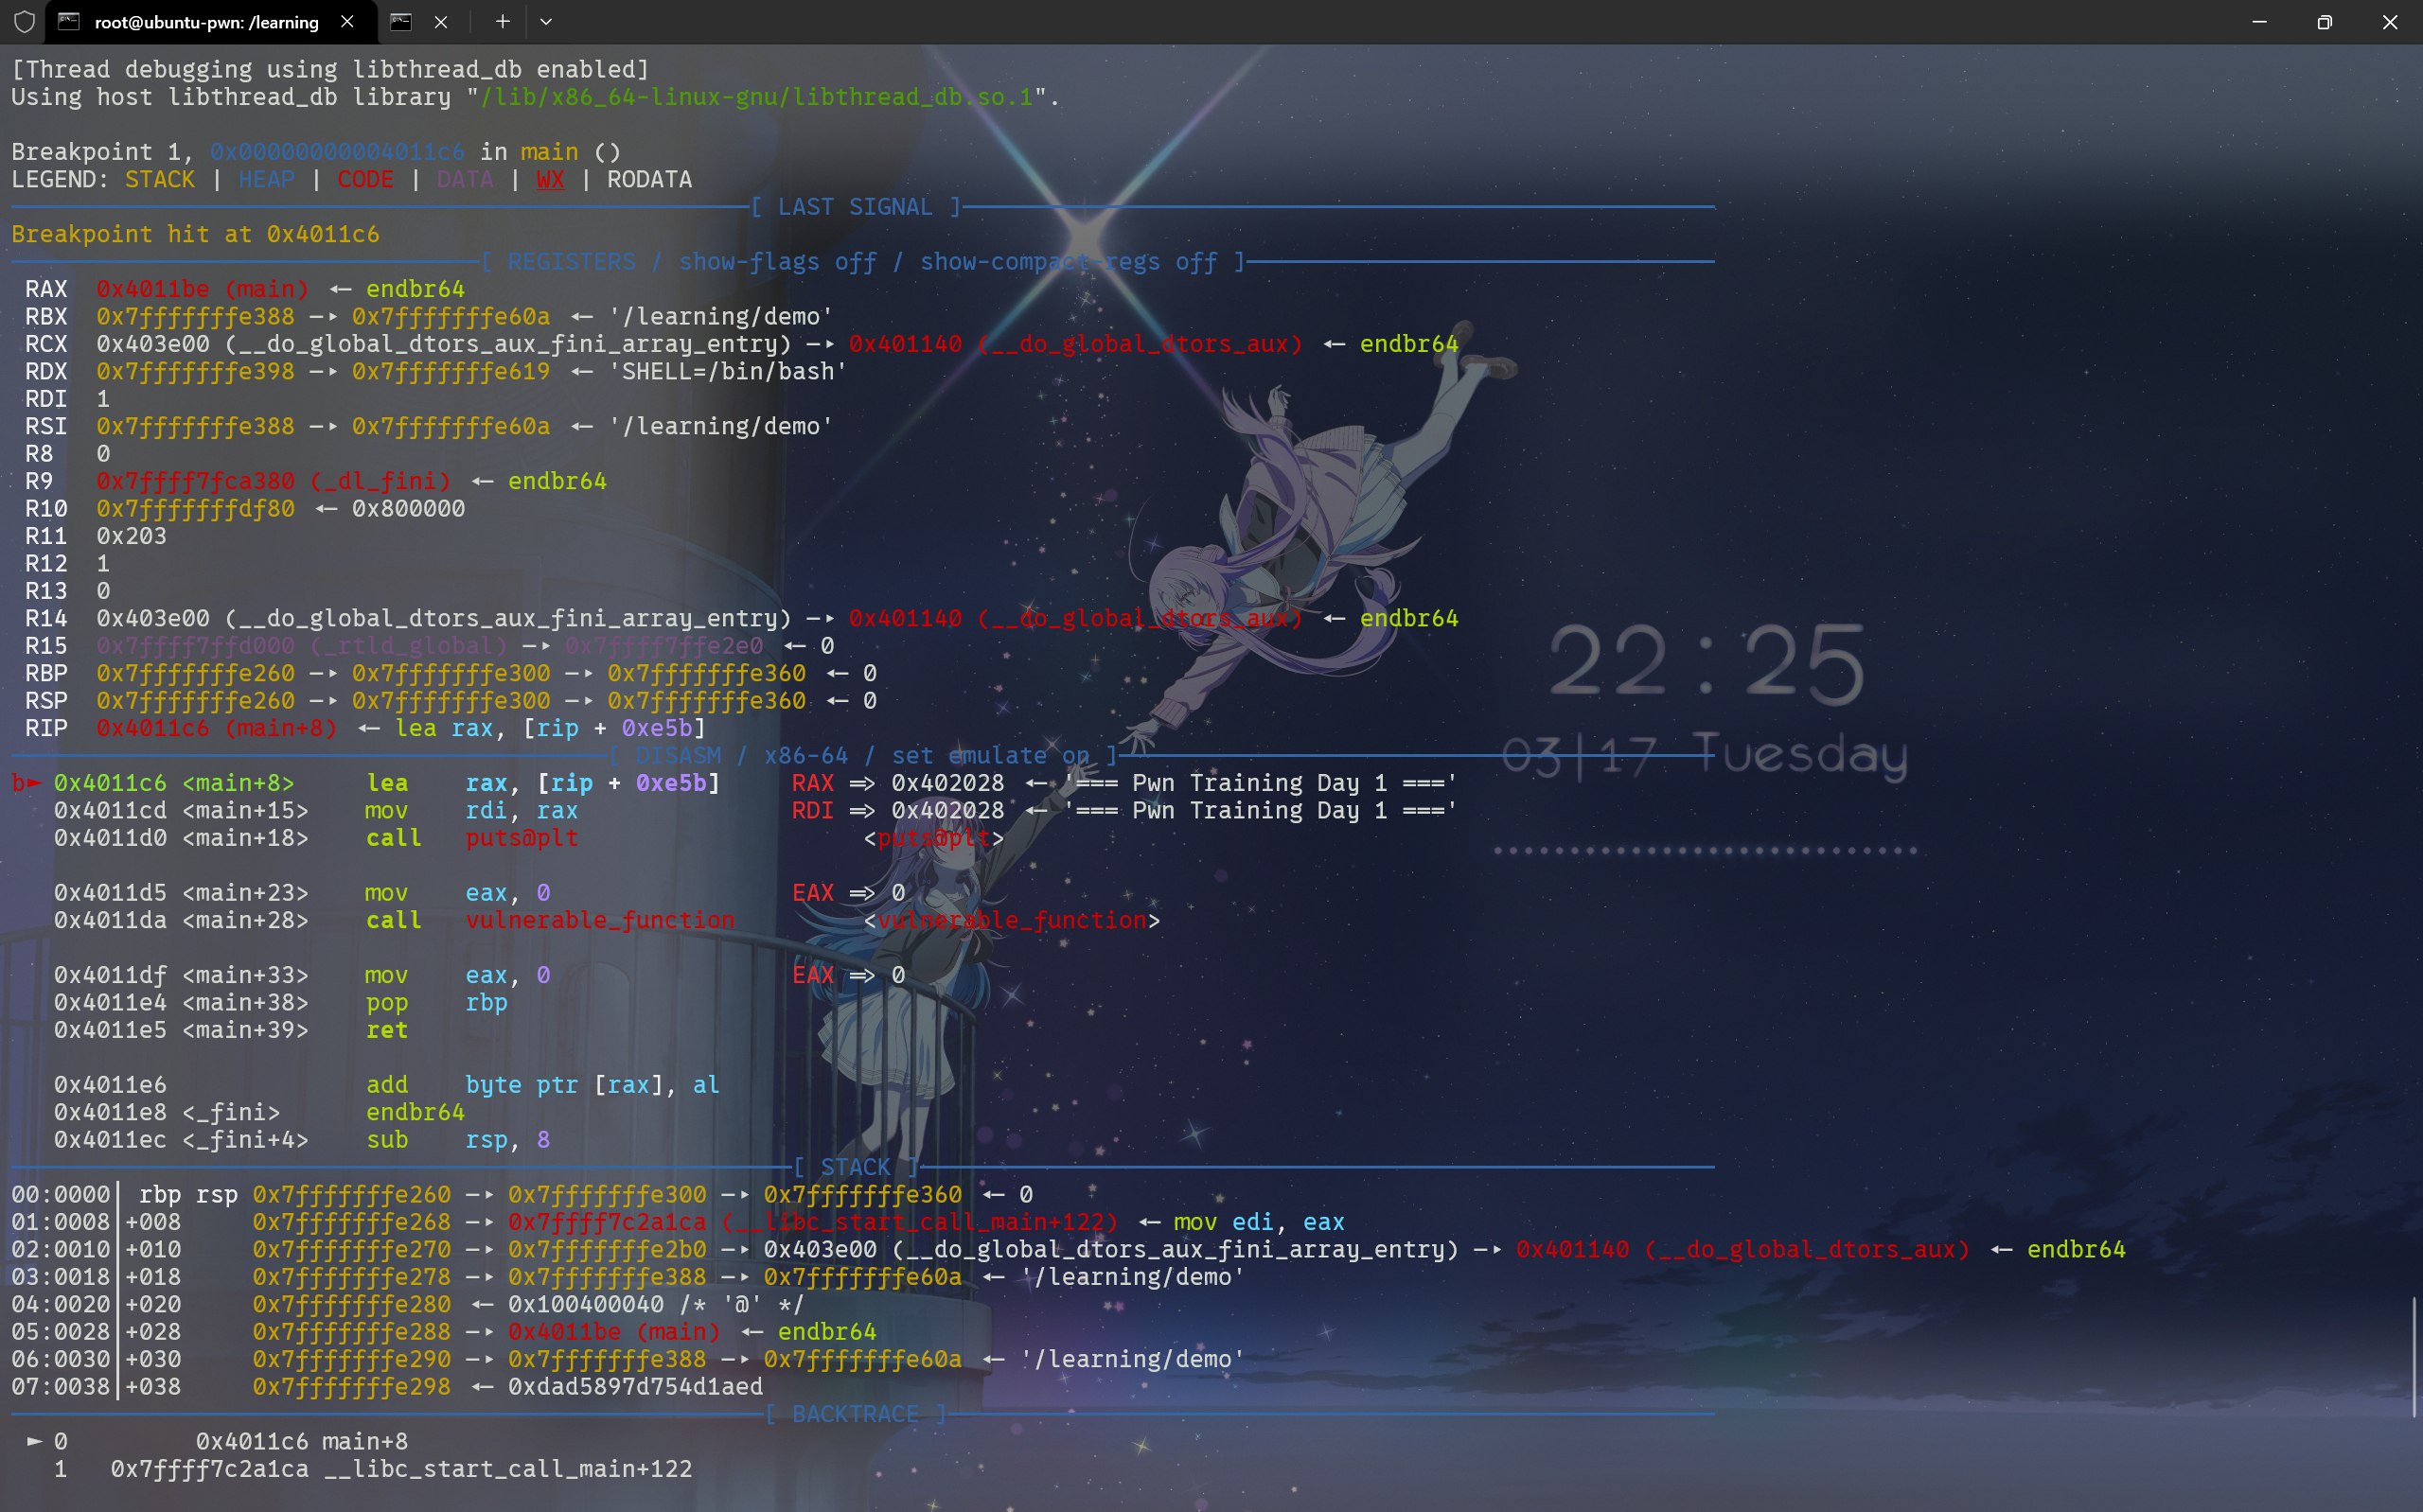Open a new tab with plus button
Screen dimensions: 2423x1512
[502, 22]
